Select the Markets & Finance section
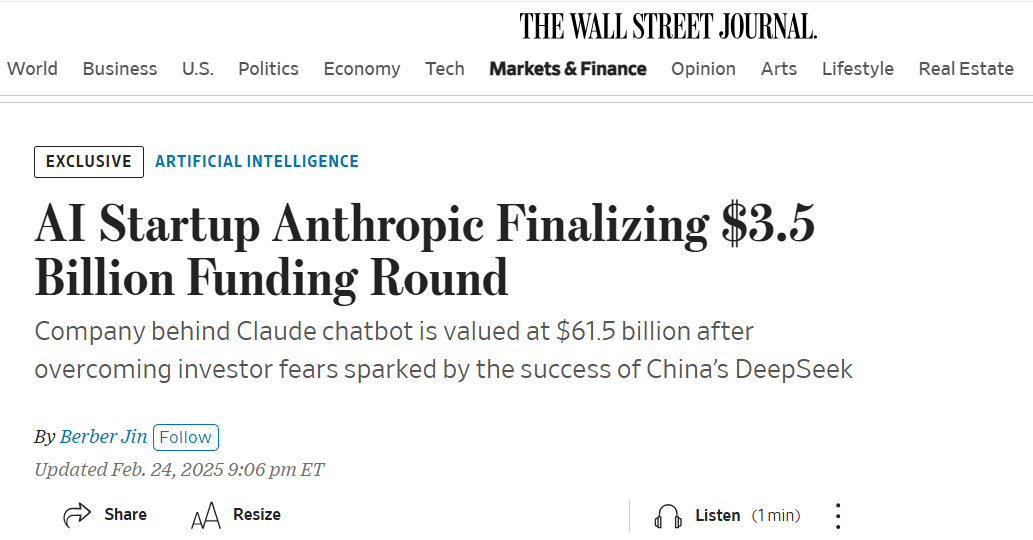Viewport: 1033px width, 540px height. pyautogui.click(x=567, y=69)
